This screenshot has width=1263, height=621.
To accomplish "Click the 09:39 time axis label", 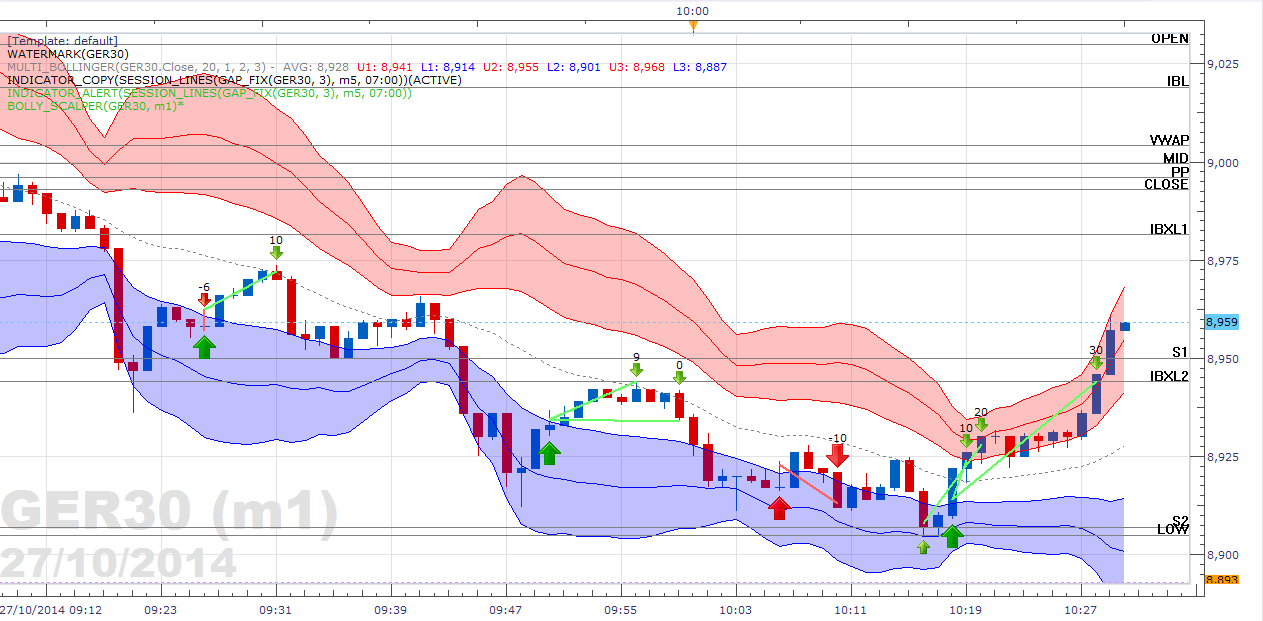I will coord(391,609).
